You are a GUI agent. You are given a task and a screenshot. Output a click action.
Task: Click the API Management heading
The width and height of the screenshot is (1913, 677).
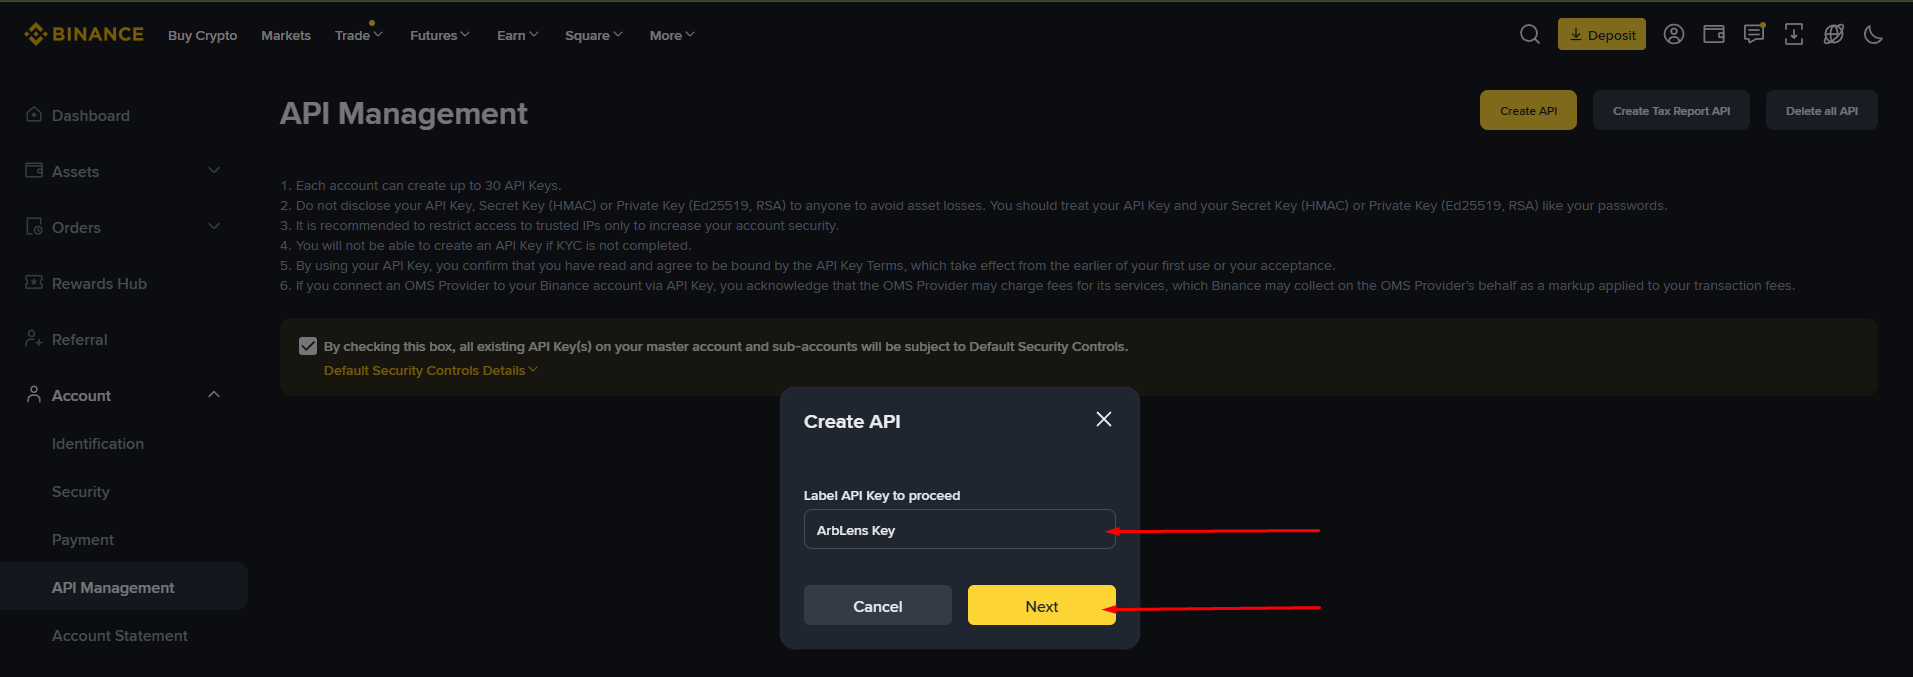point(404,113)
